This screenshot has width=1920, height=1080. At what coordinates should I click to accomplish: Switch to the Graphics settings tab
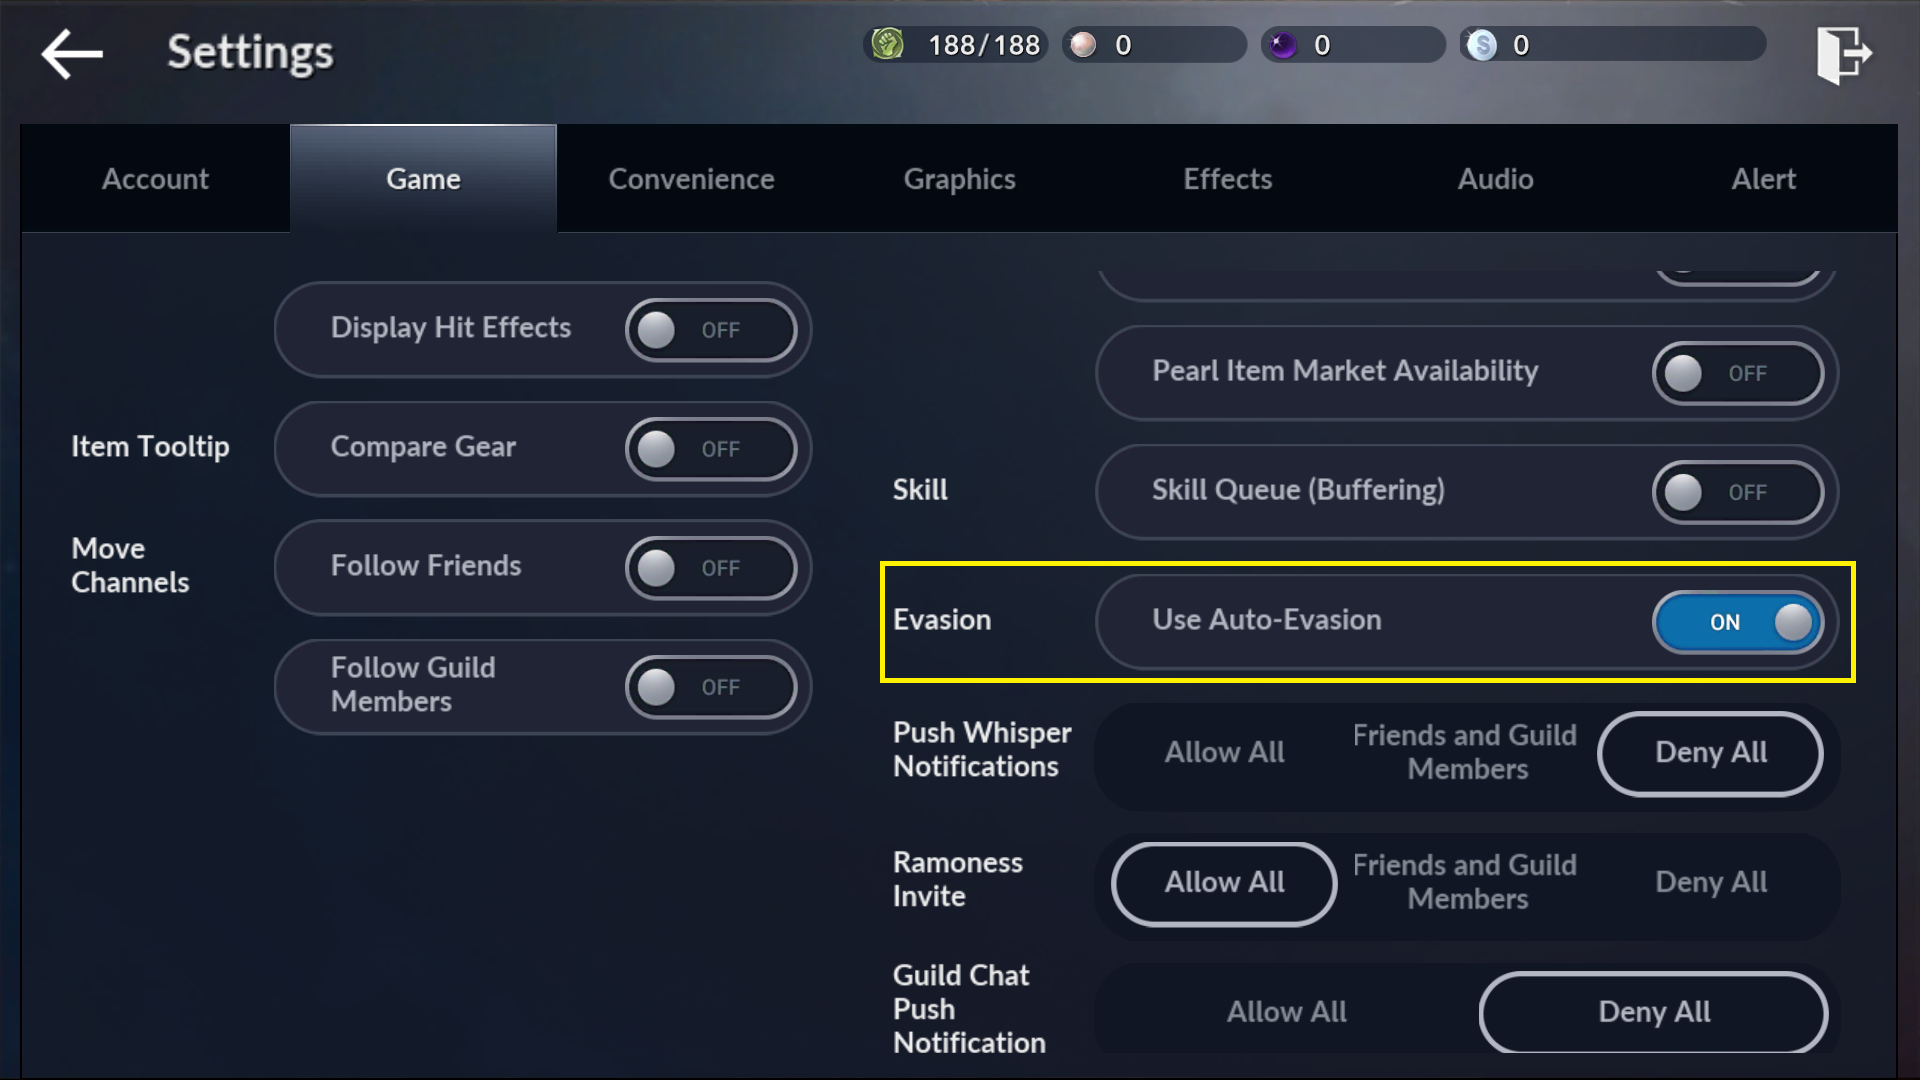[x=960, y=178]
